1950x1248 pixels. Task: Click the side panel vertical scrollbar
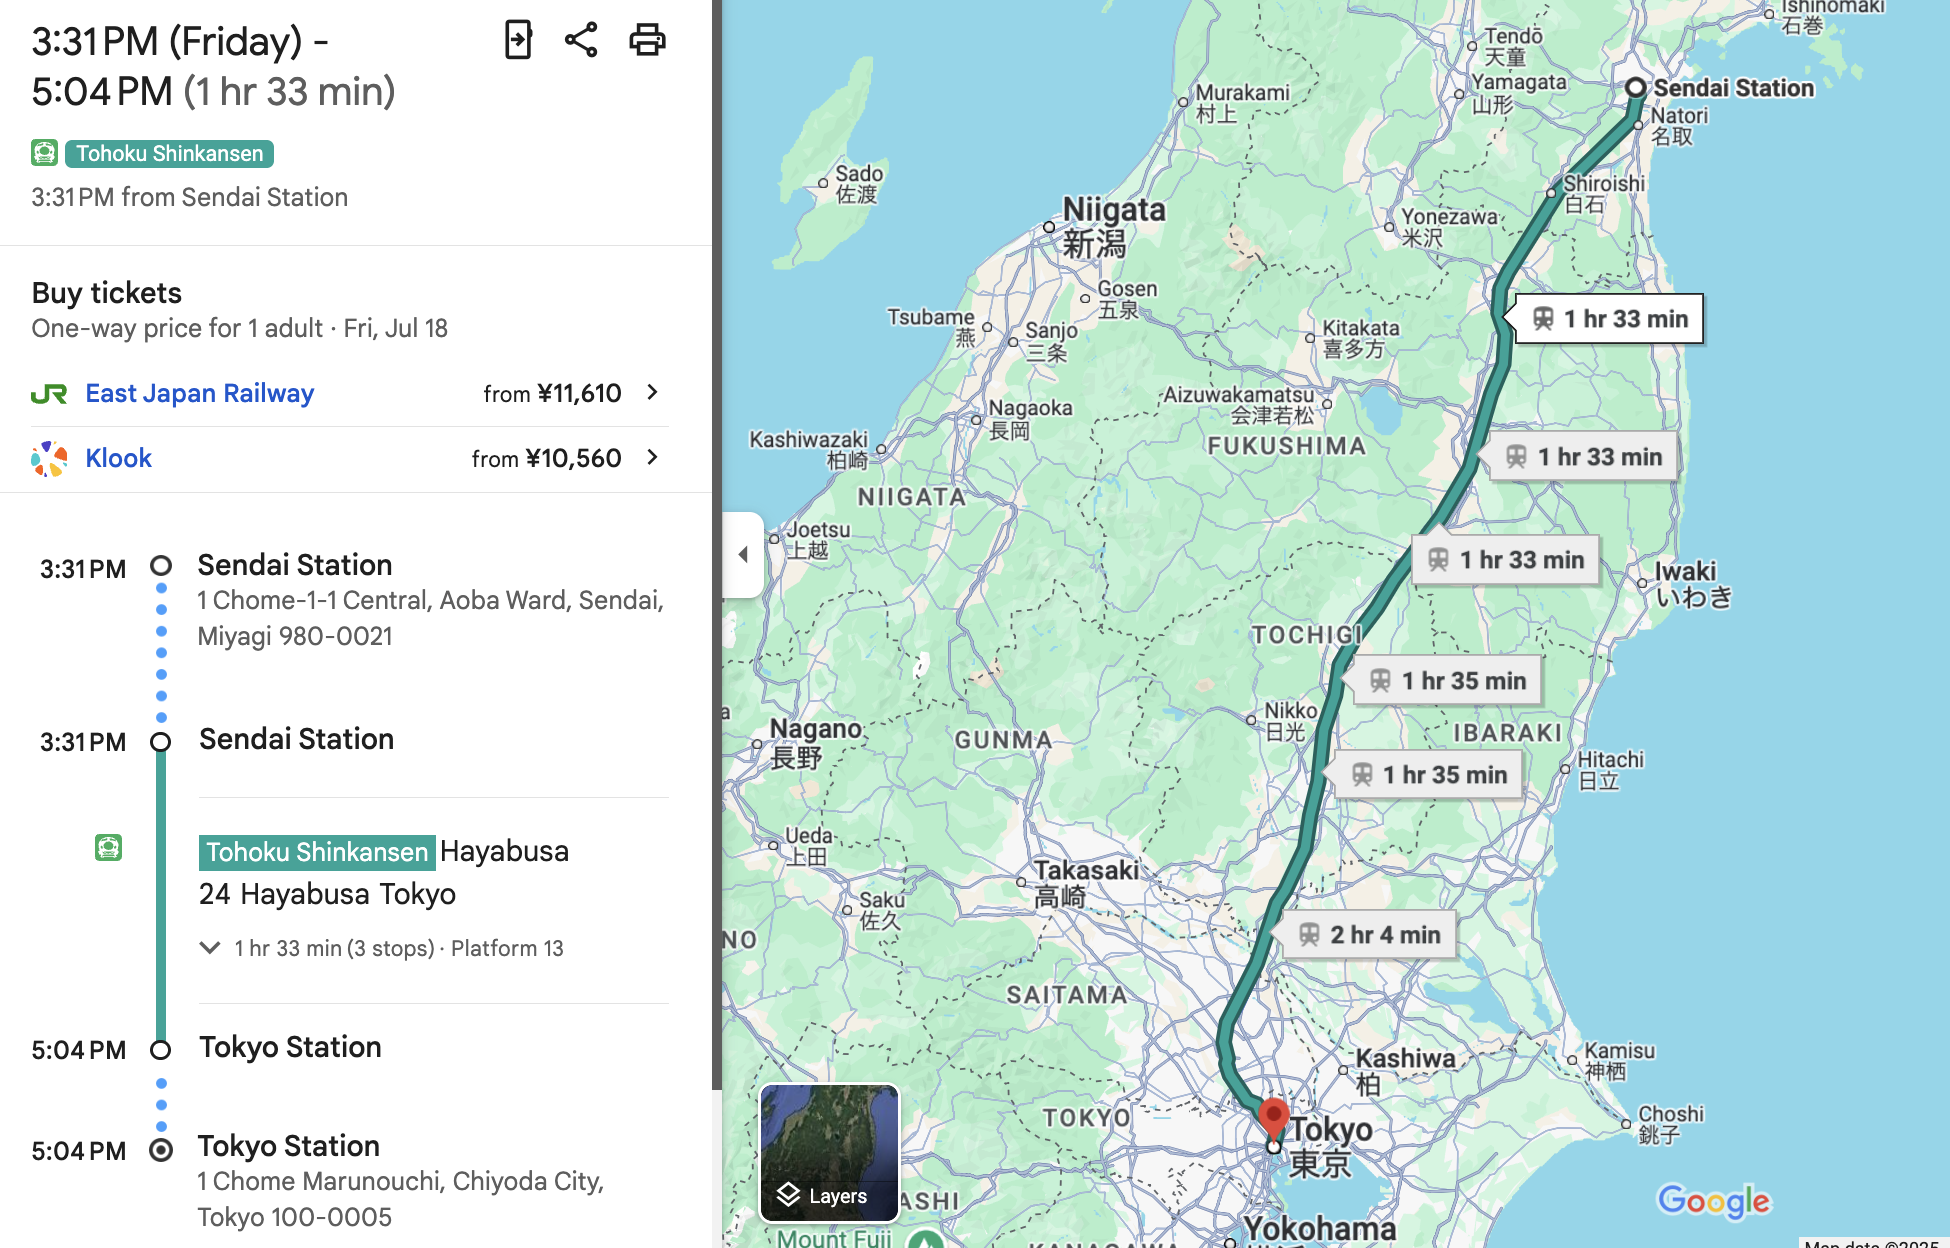pos(716,545)
